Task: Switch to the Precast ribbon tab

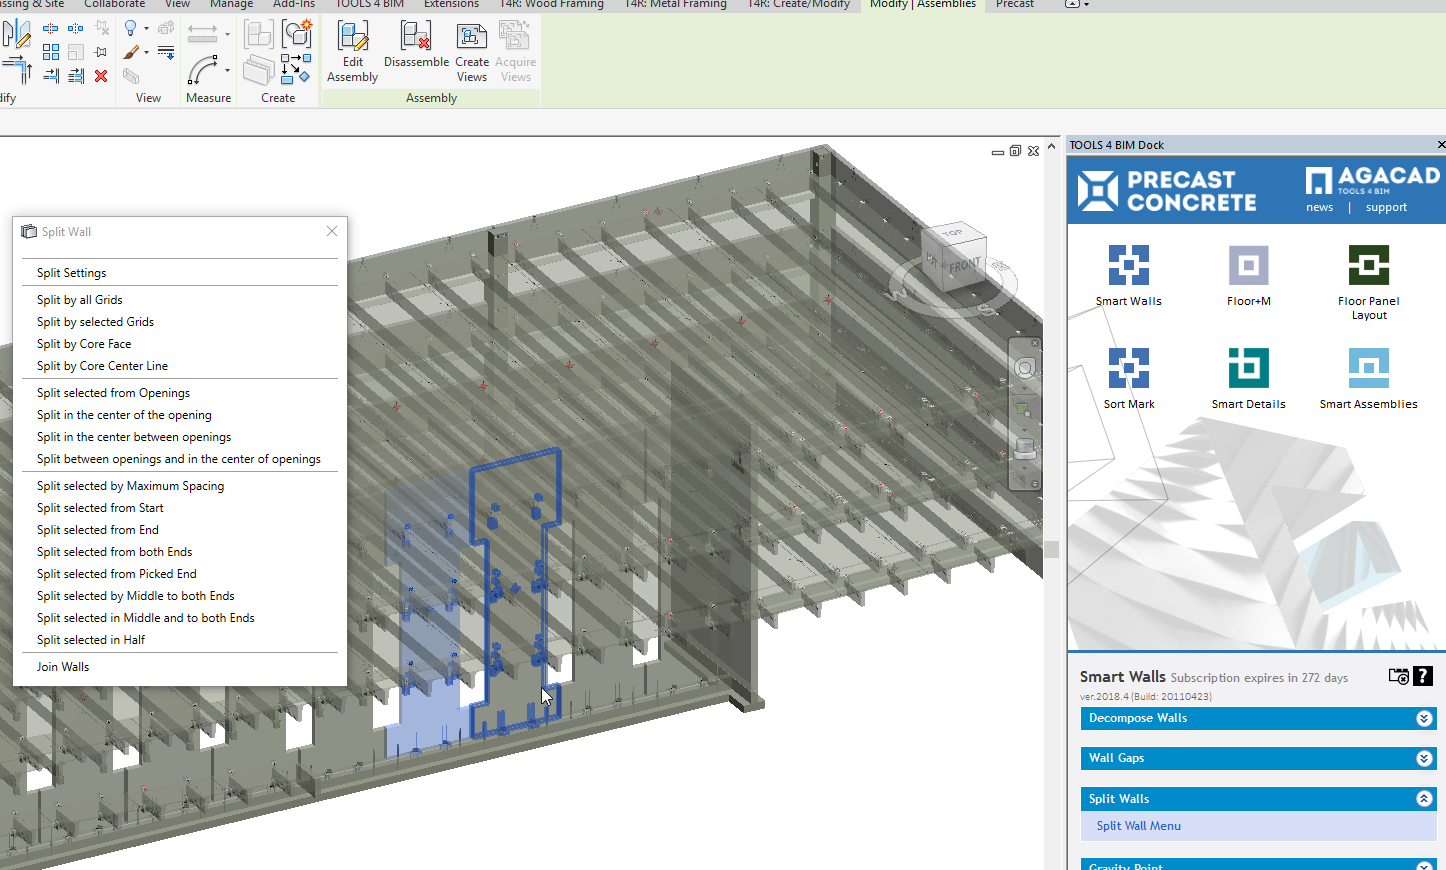Action: tap(1014, 5)
